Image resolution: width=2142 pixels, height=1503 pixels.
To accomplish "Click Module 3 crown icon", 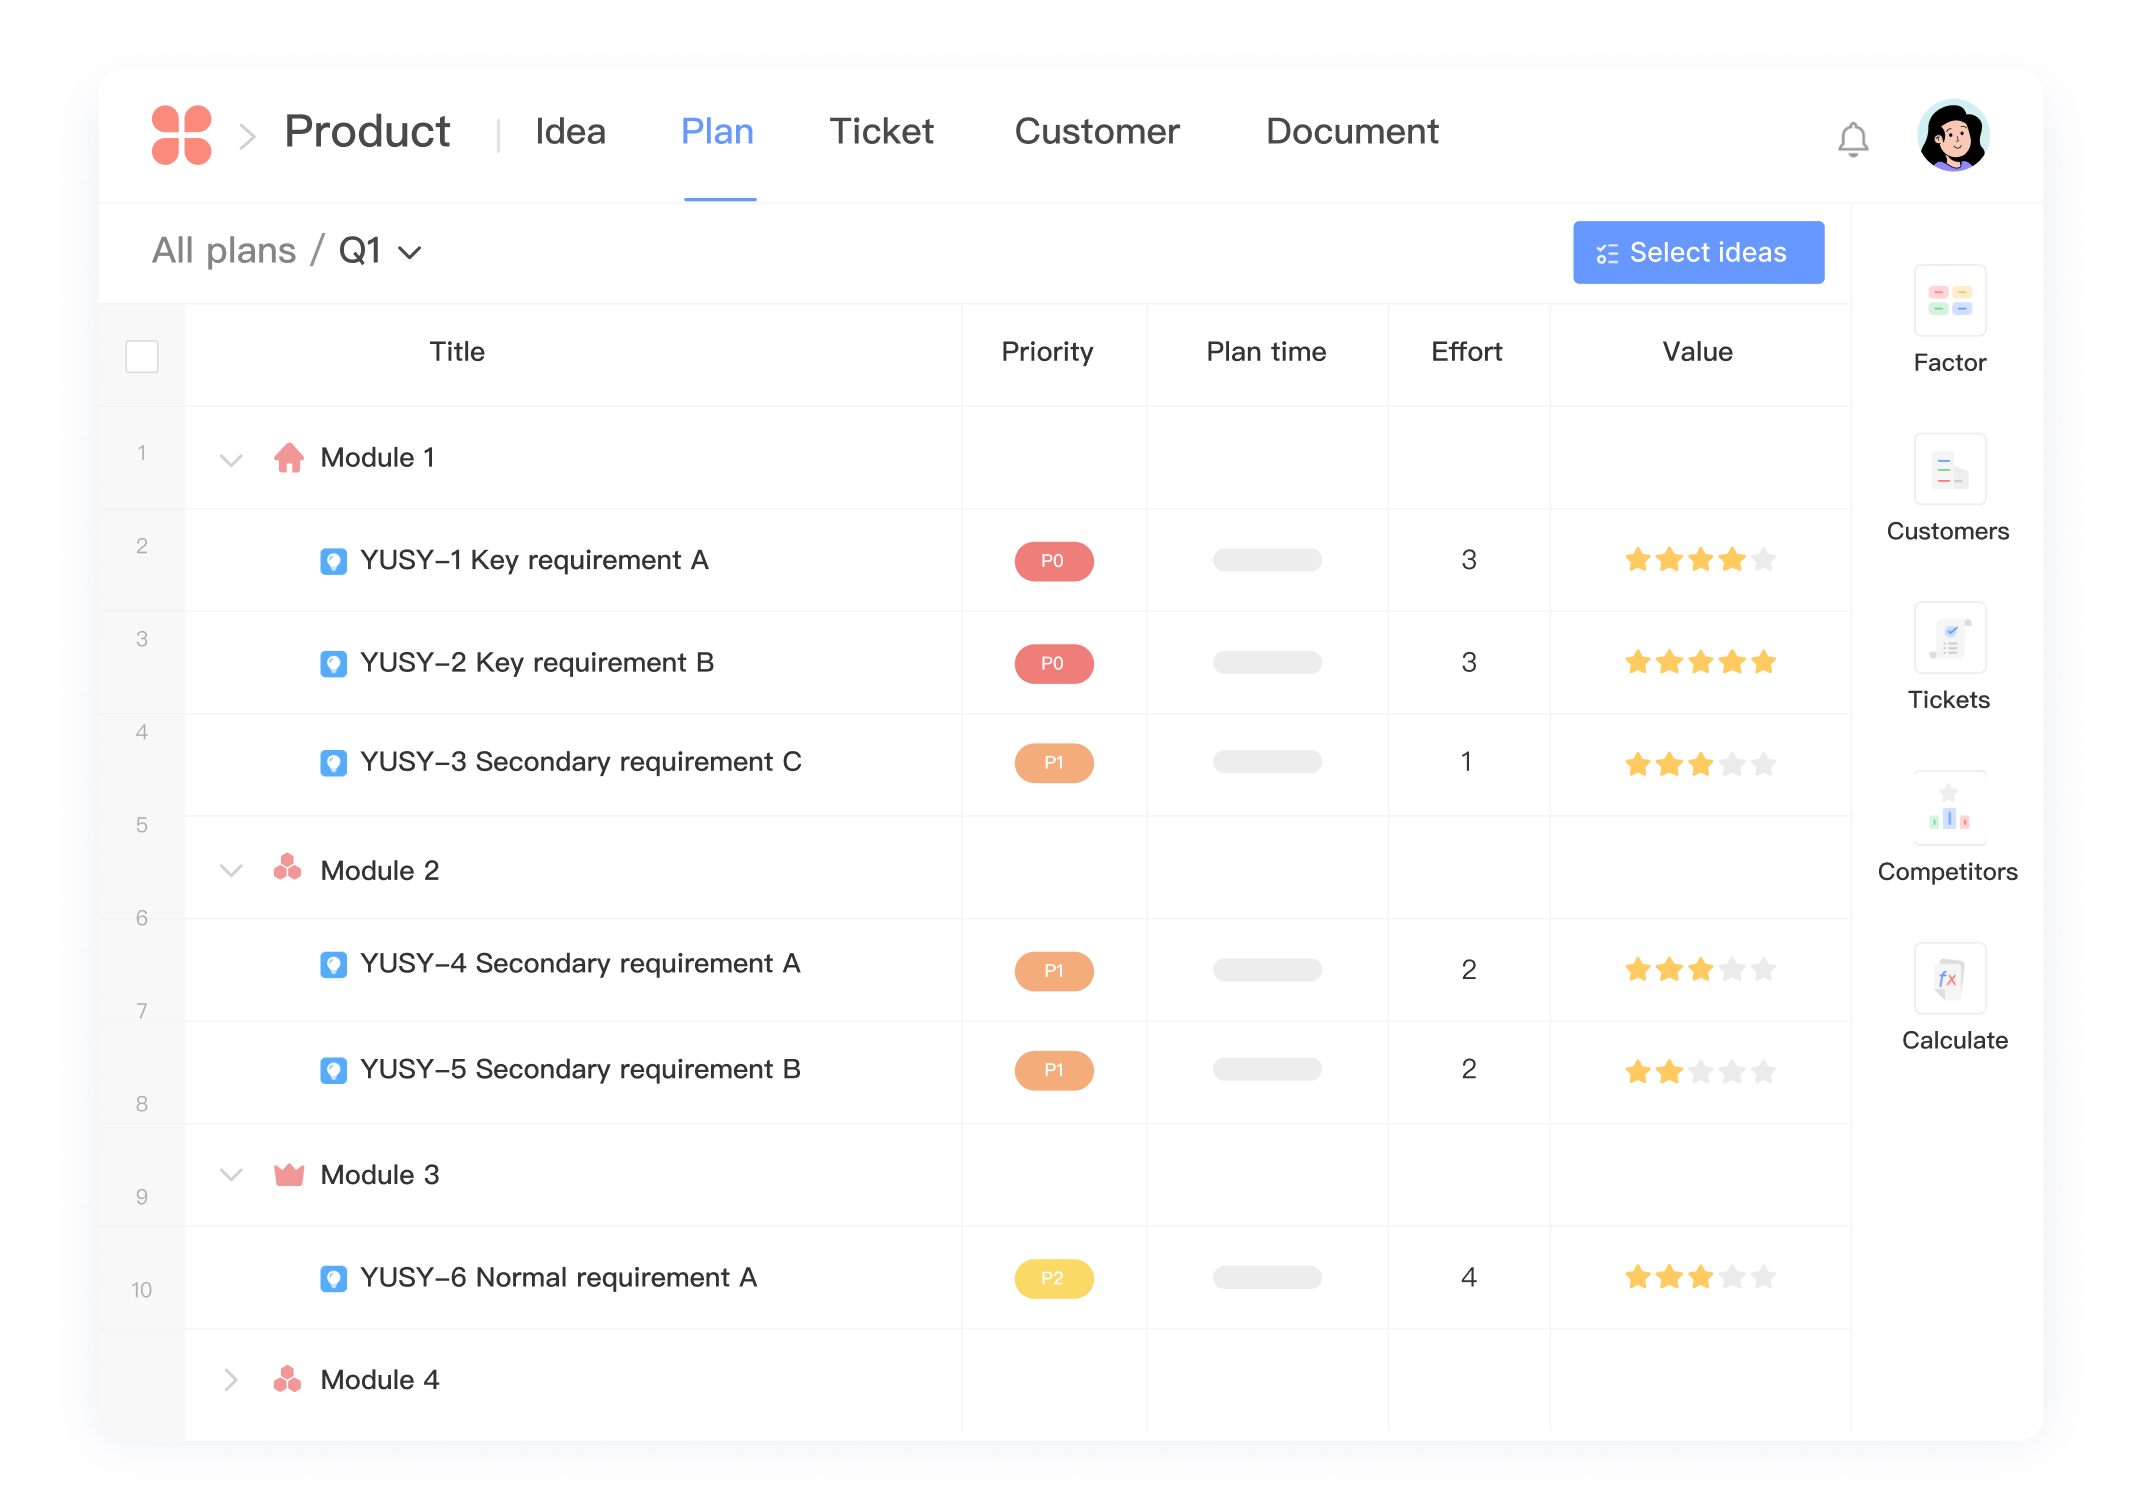I will (289, 1176).
